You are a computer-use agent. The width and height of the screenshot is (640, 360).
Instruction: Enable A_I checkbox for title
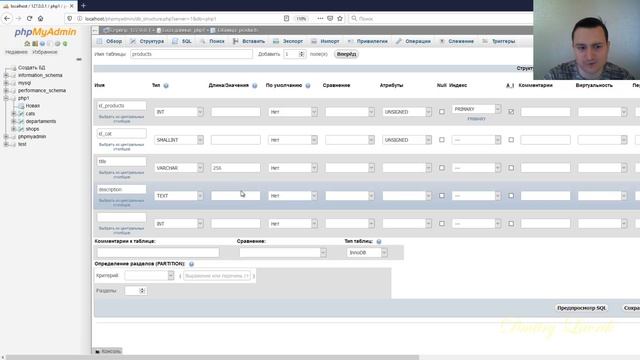coord(511,168)
